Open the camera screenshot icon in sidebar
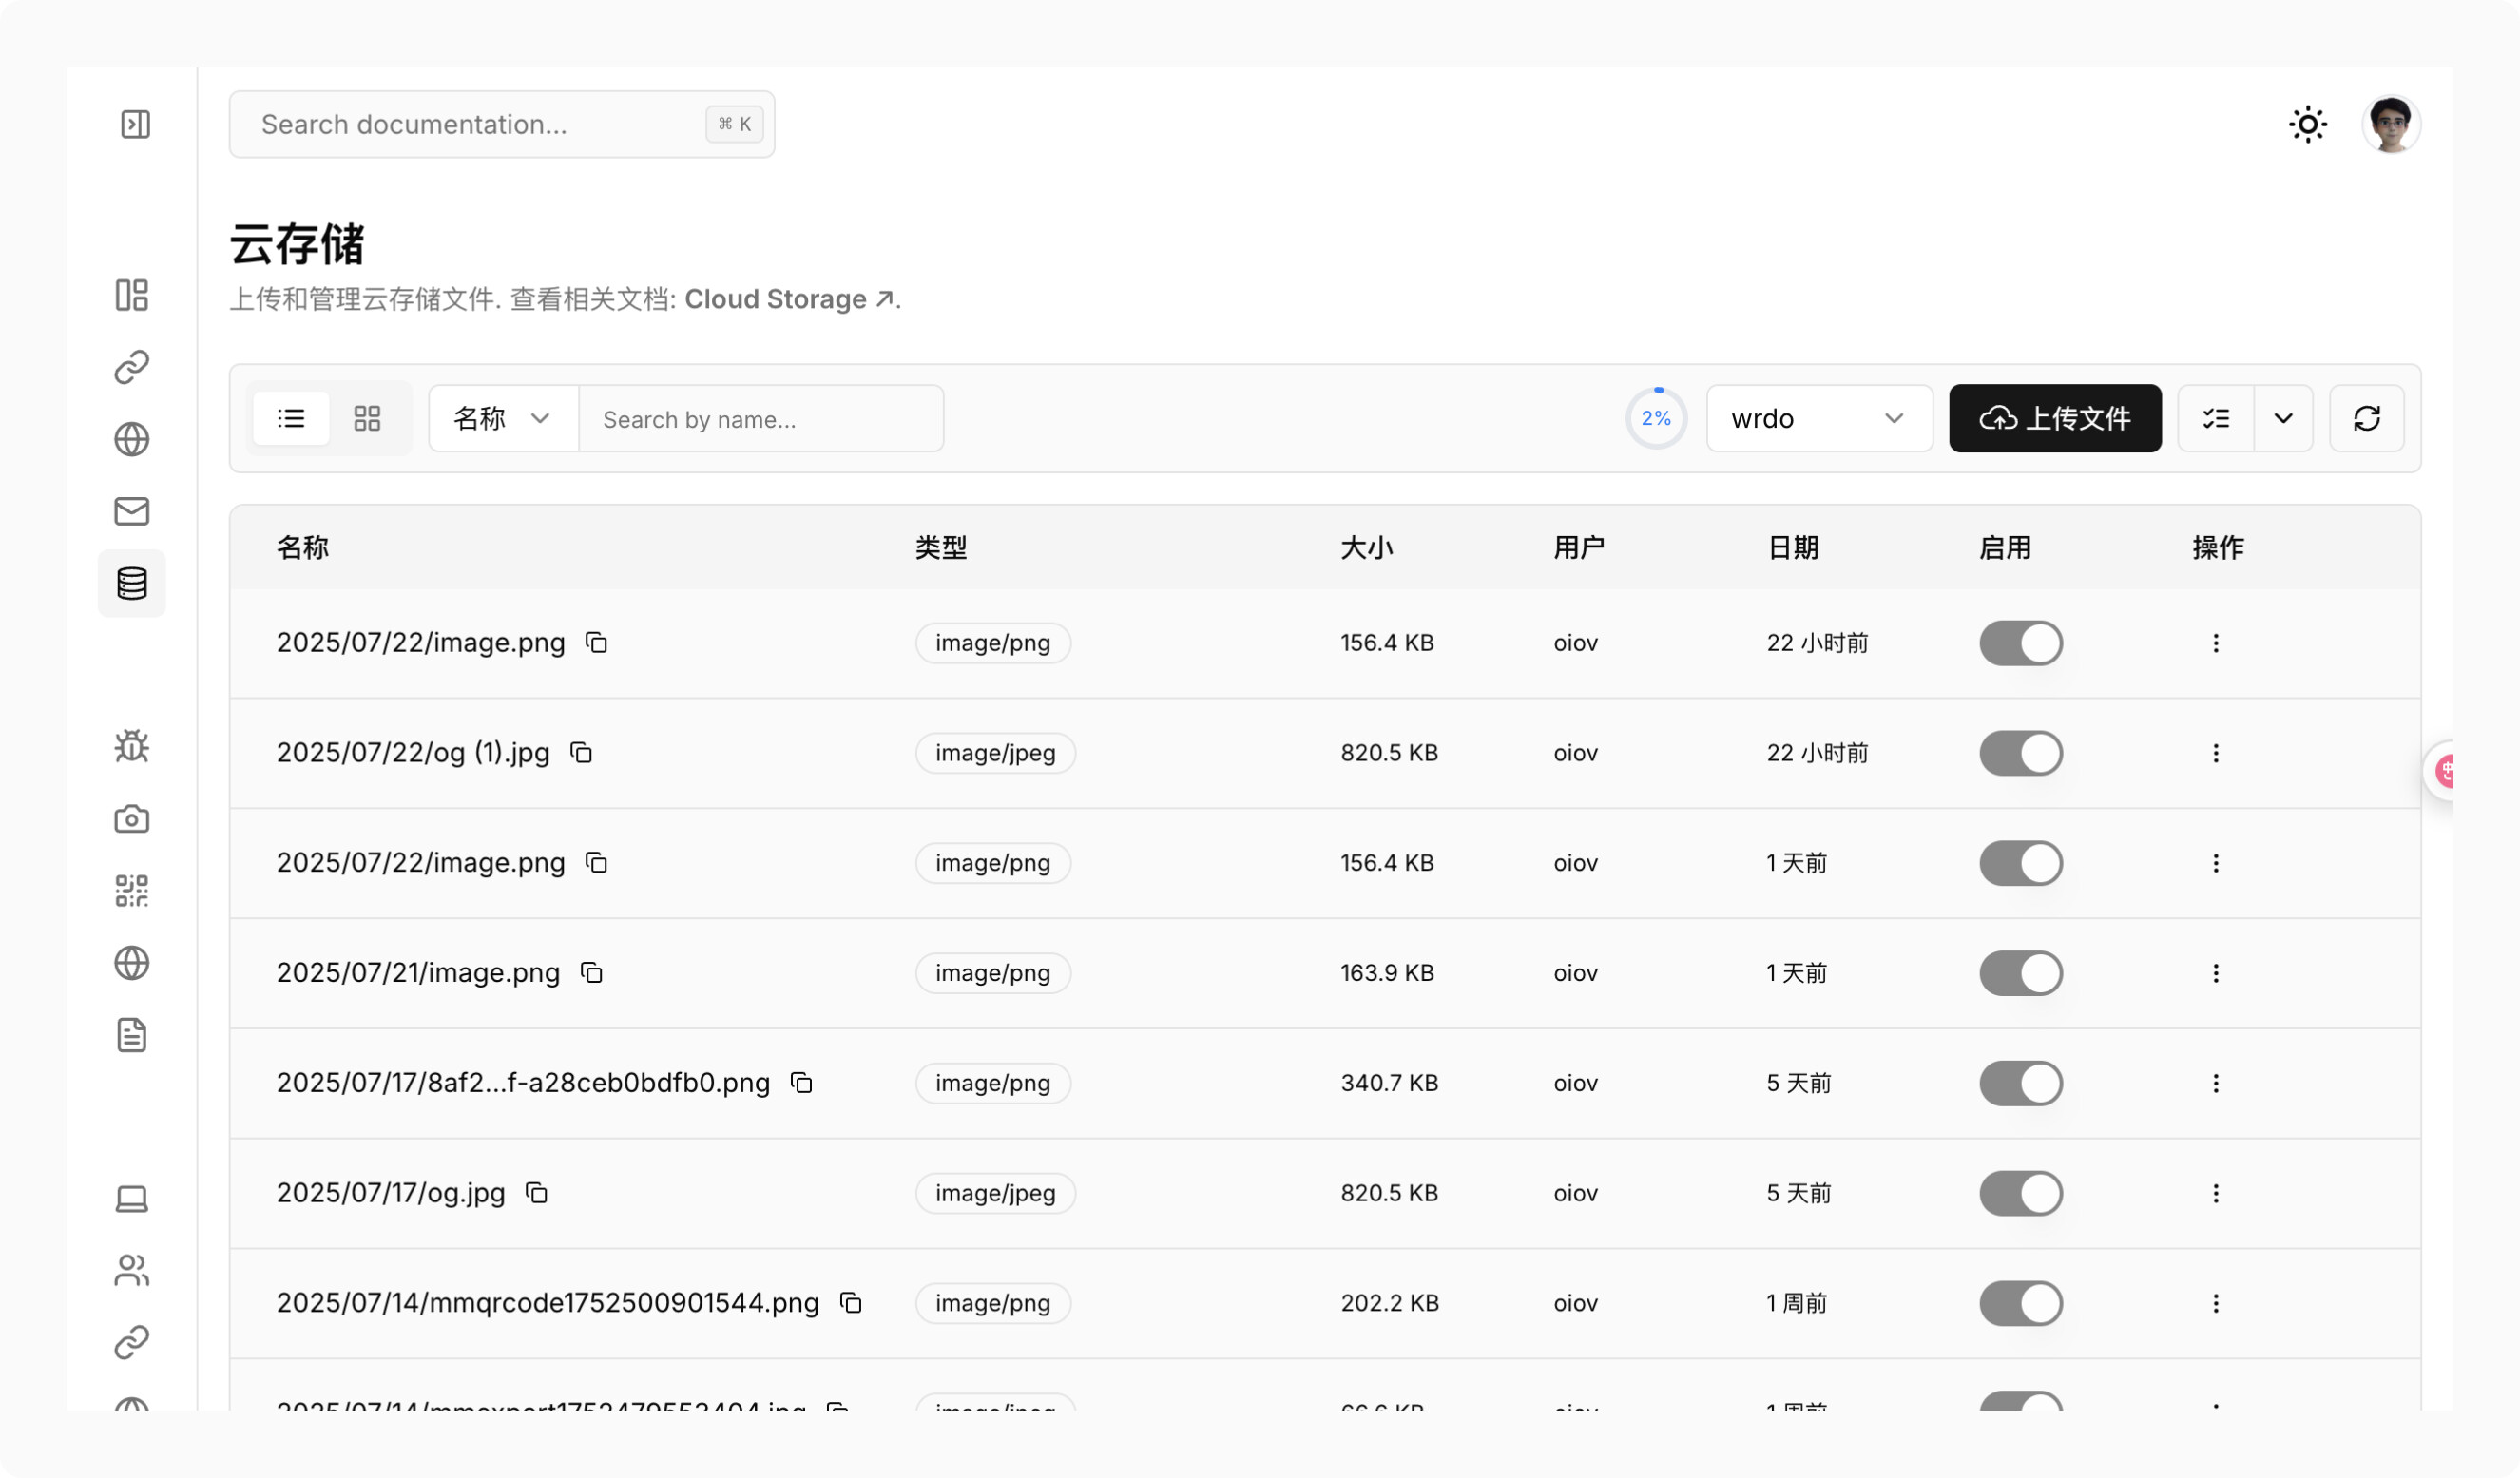 pyautogui.click(x=132, y=819)
